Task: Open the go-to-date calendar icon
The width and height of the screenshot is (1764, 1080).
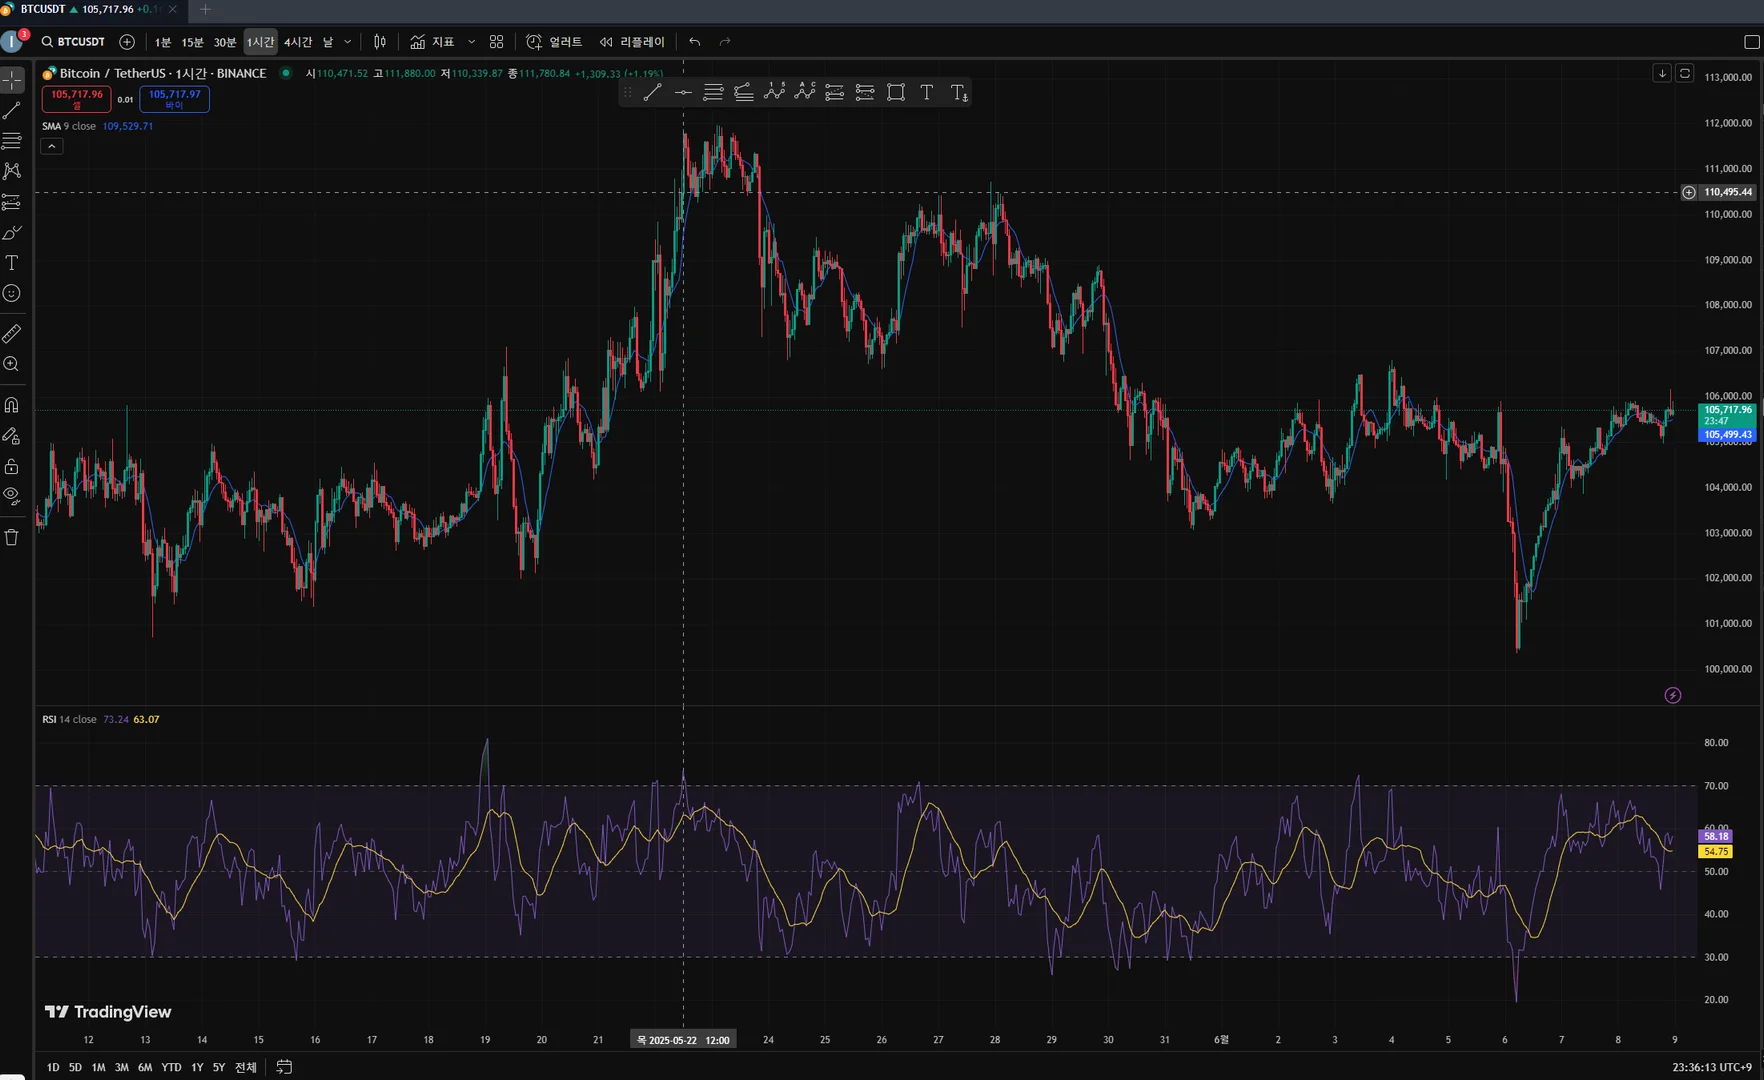Action: (284, 1067)
